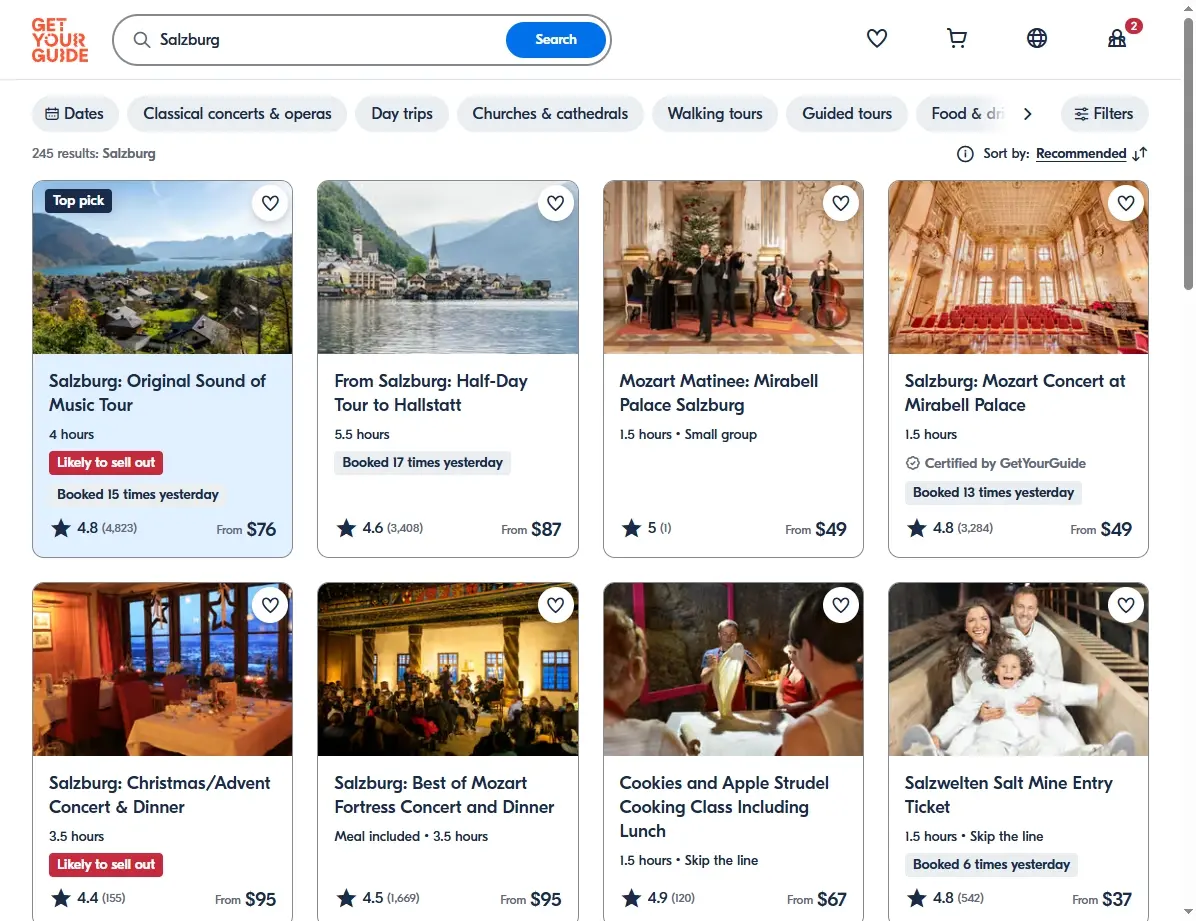Open profile icon with 2 notifications
The height and width of the screenshot is (921, 1196).
pyautogui.click(x=1117, y=38)
